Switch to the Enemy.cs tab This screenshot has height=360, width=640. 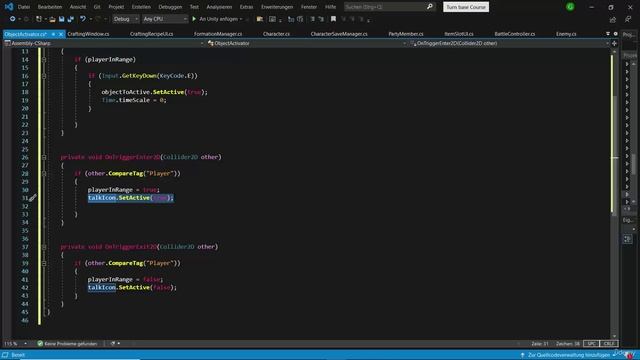tap(566, 34)
